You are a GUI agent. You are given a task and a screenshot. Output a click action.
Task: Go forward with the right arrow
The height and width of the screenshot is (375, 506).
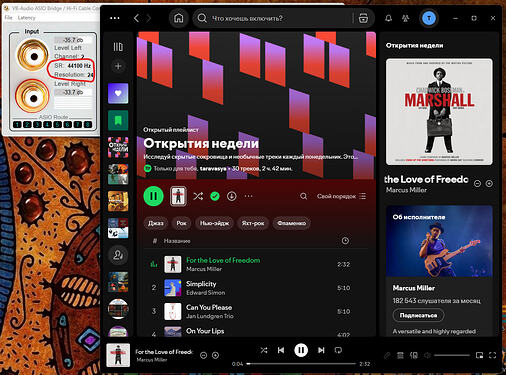click(149, 18)
